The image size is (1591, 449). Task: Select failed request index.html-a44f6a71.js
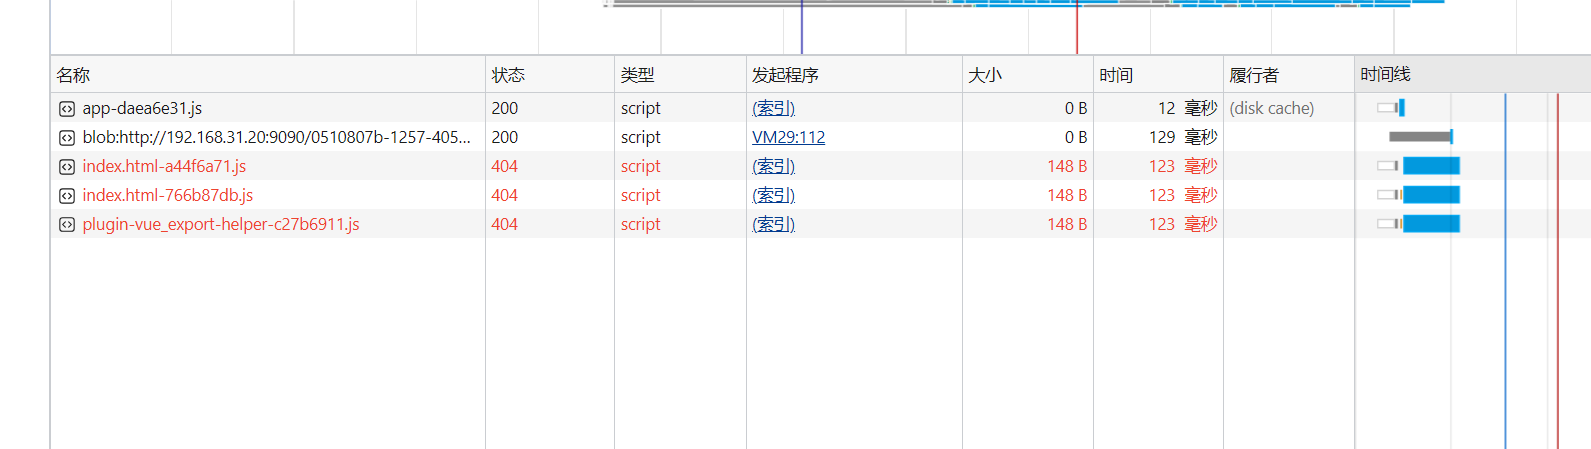coord(164,166)
